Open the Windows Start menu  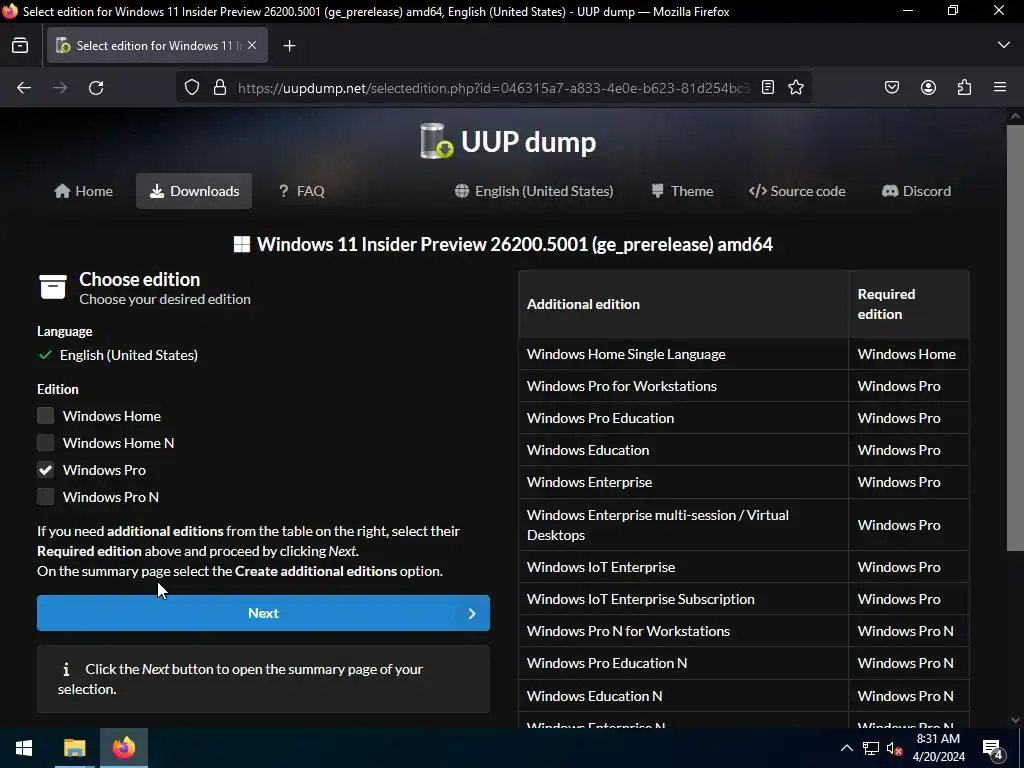pyautogui.click(x=24, y=748)
